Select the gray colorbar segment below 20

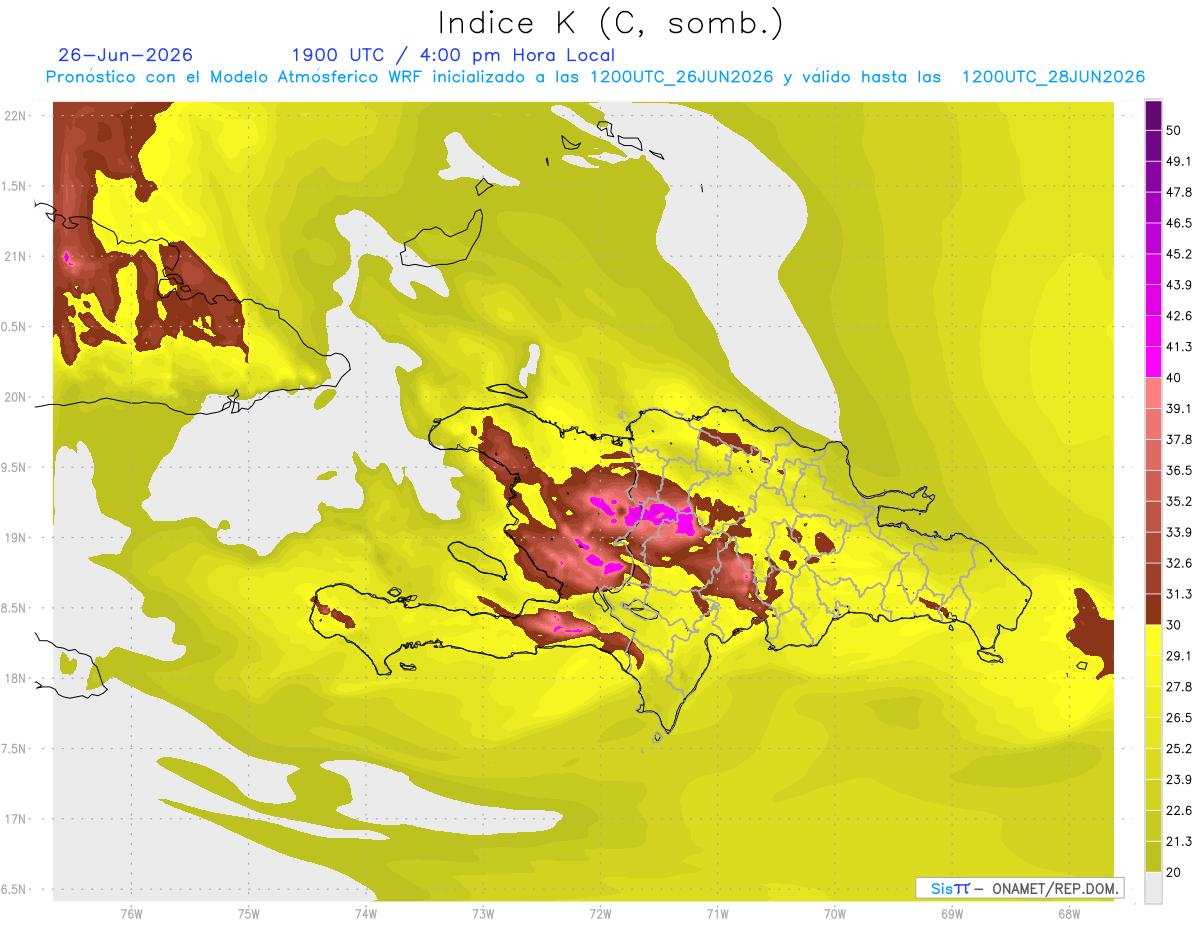[x=1153, y=886]
